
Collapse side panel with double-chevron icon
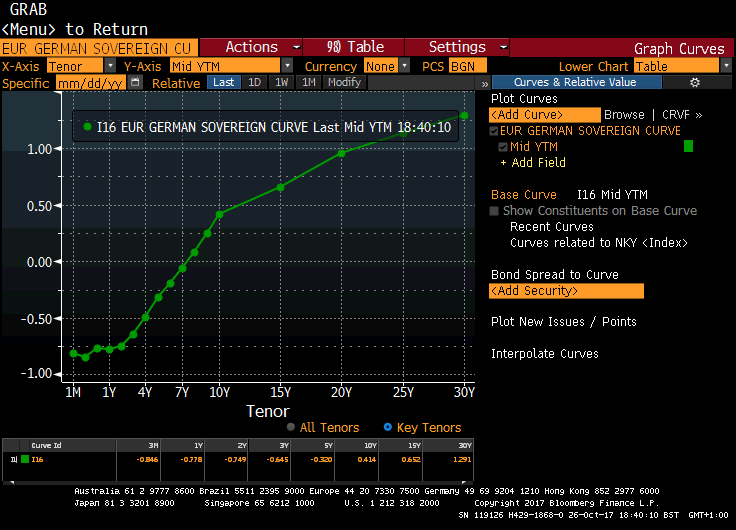[484, 83]
